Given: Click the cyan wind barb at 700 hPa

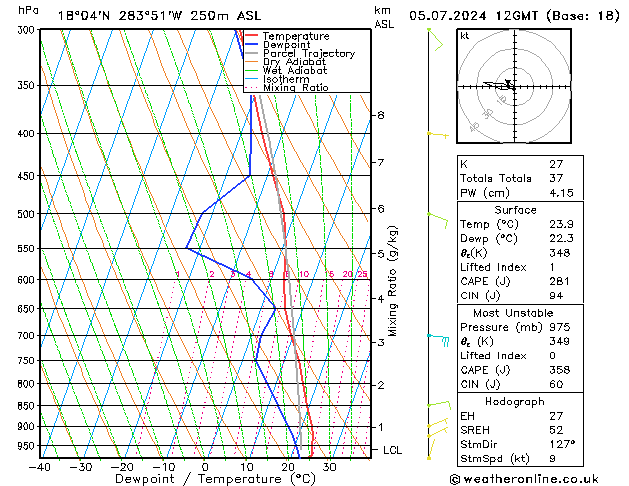Looking at the screenshot, I should [x=438, y=339].
